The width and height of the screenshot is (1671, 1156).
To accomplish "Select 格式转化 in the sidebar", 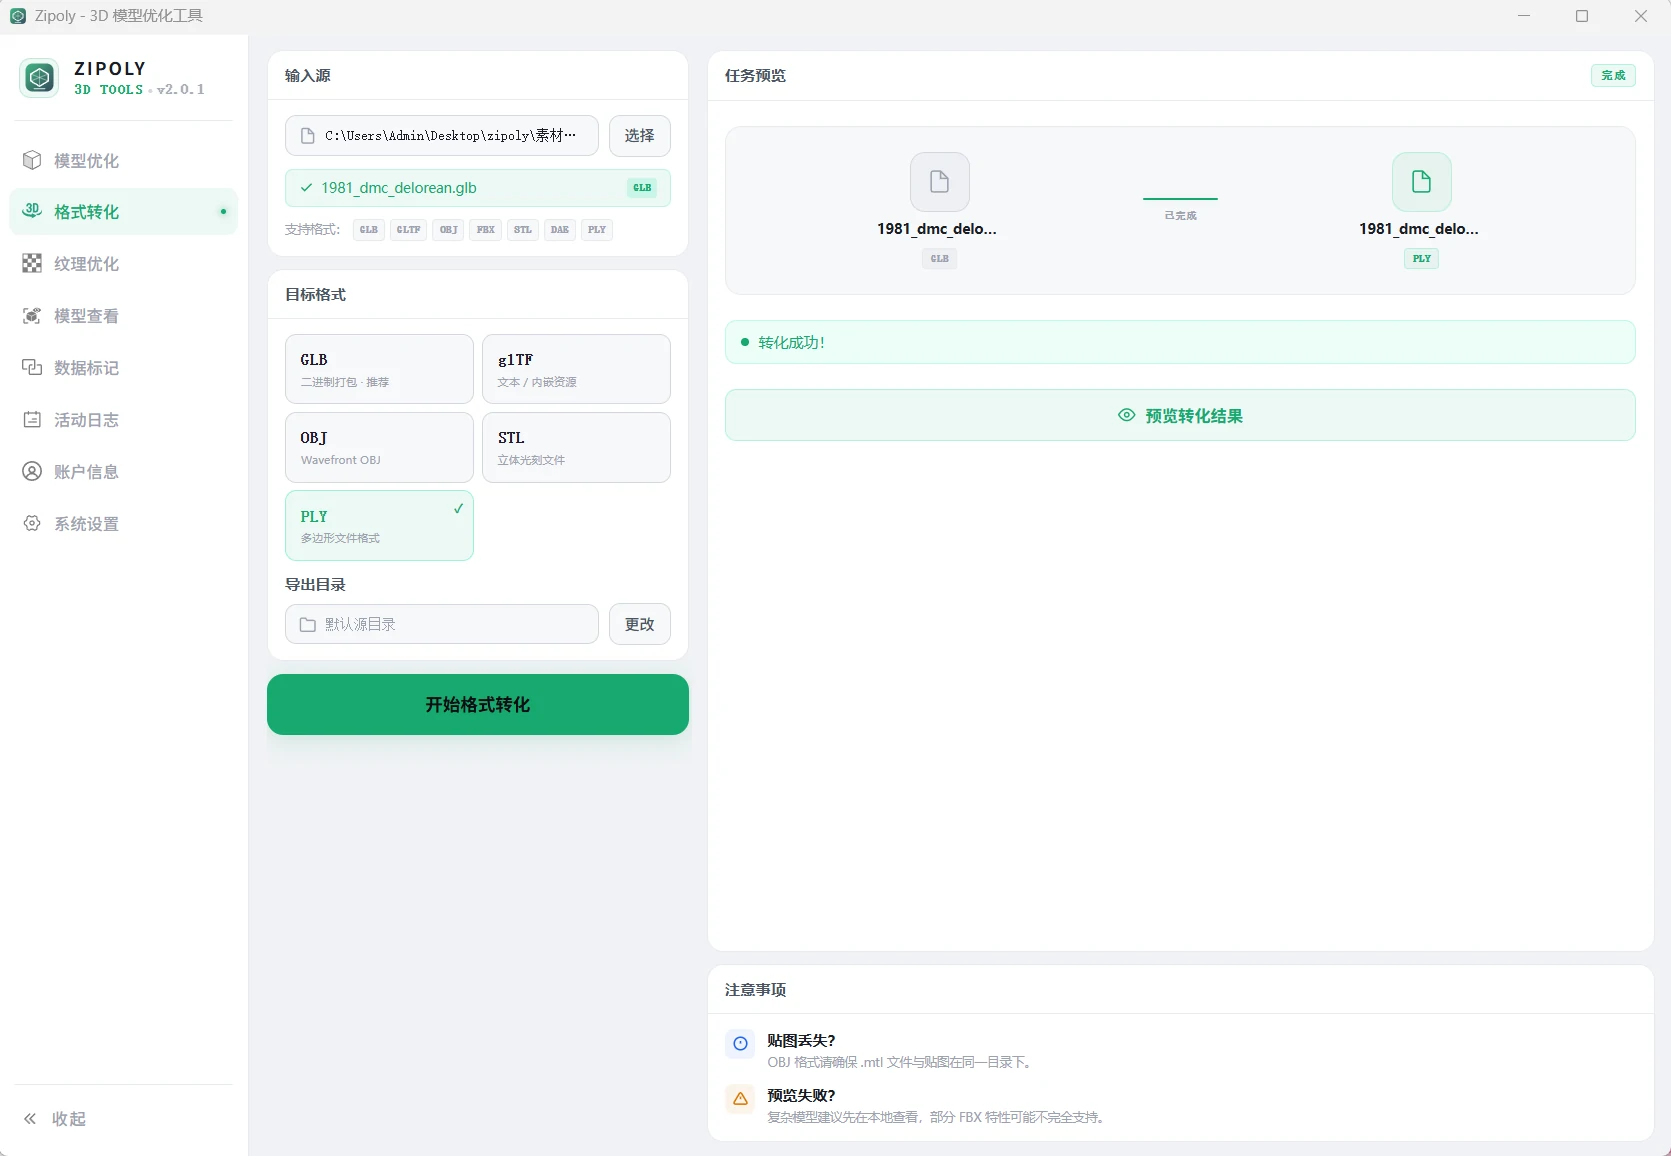I will click(123, 211).
